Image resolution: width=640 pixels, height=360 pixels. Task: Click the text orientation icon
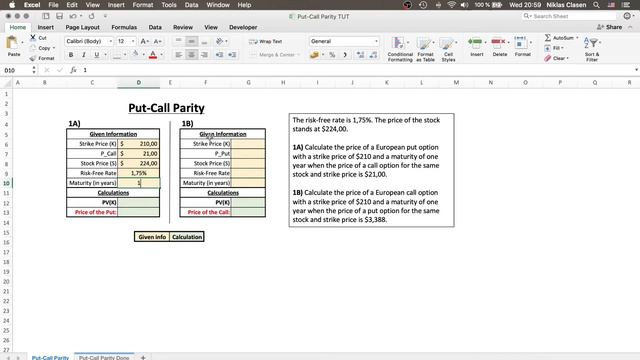pyautogui.click(x=220, y=41)
